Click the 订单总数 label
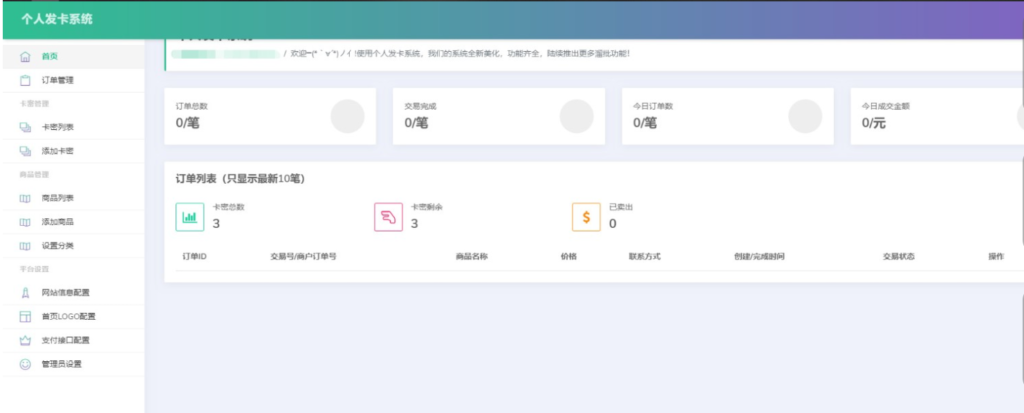This screenshot has width=1024, height=413. 191,106
